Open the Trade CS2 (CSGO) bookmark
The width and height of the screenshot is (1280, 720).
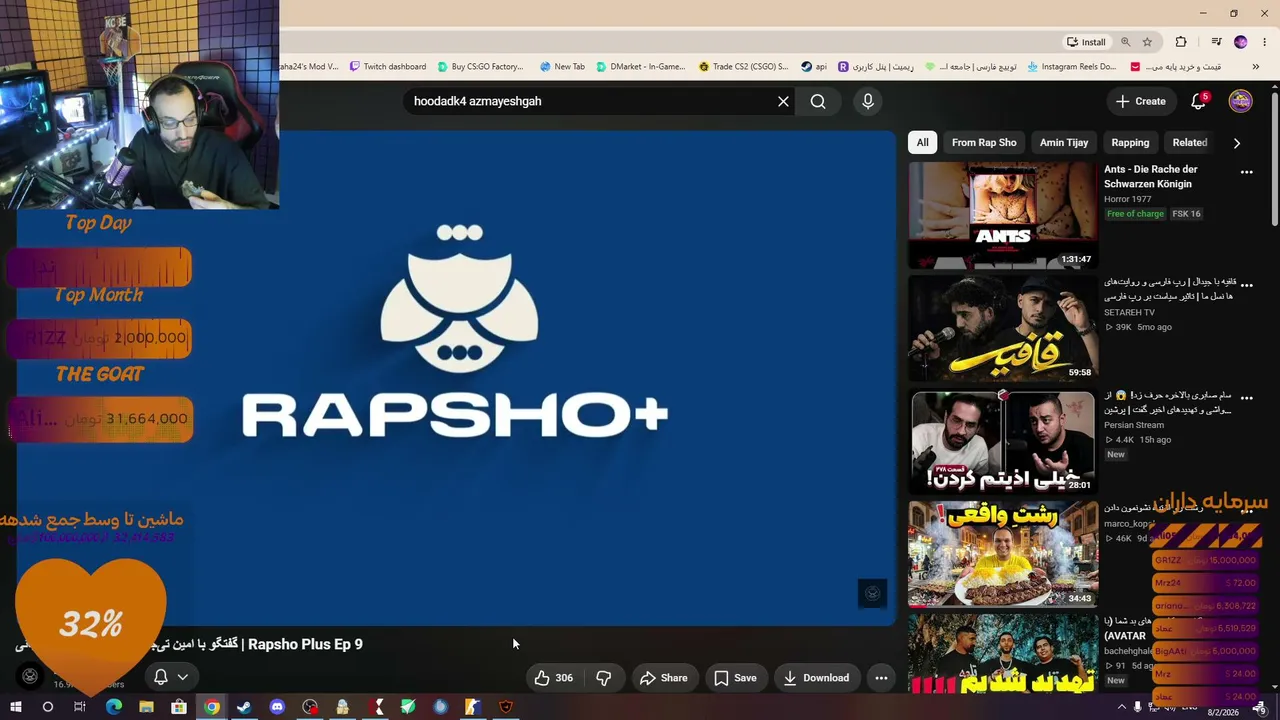point(743,67)
